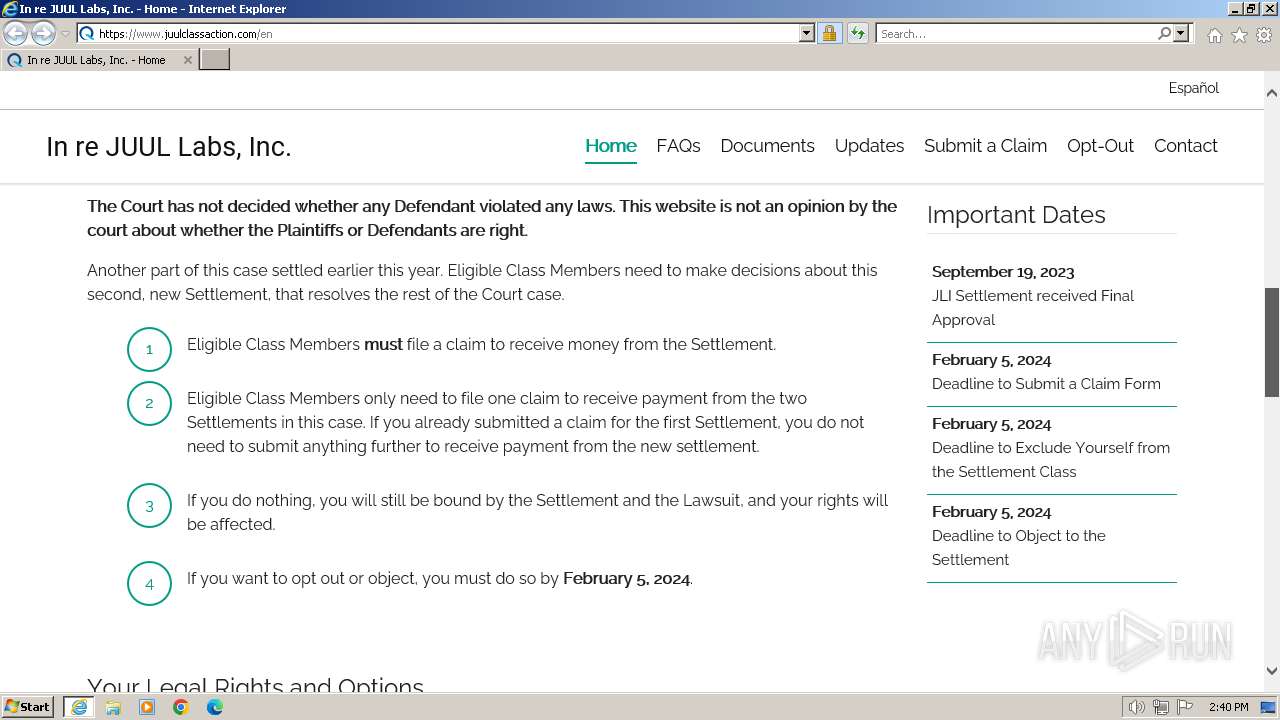1280x720 pixels.
Task: Click the page scrollbar up arrow
Action: pos(1271,93)
